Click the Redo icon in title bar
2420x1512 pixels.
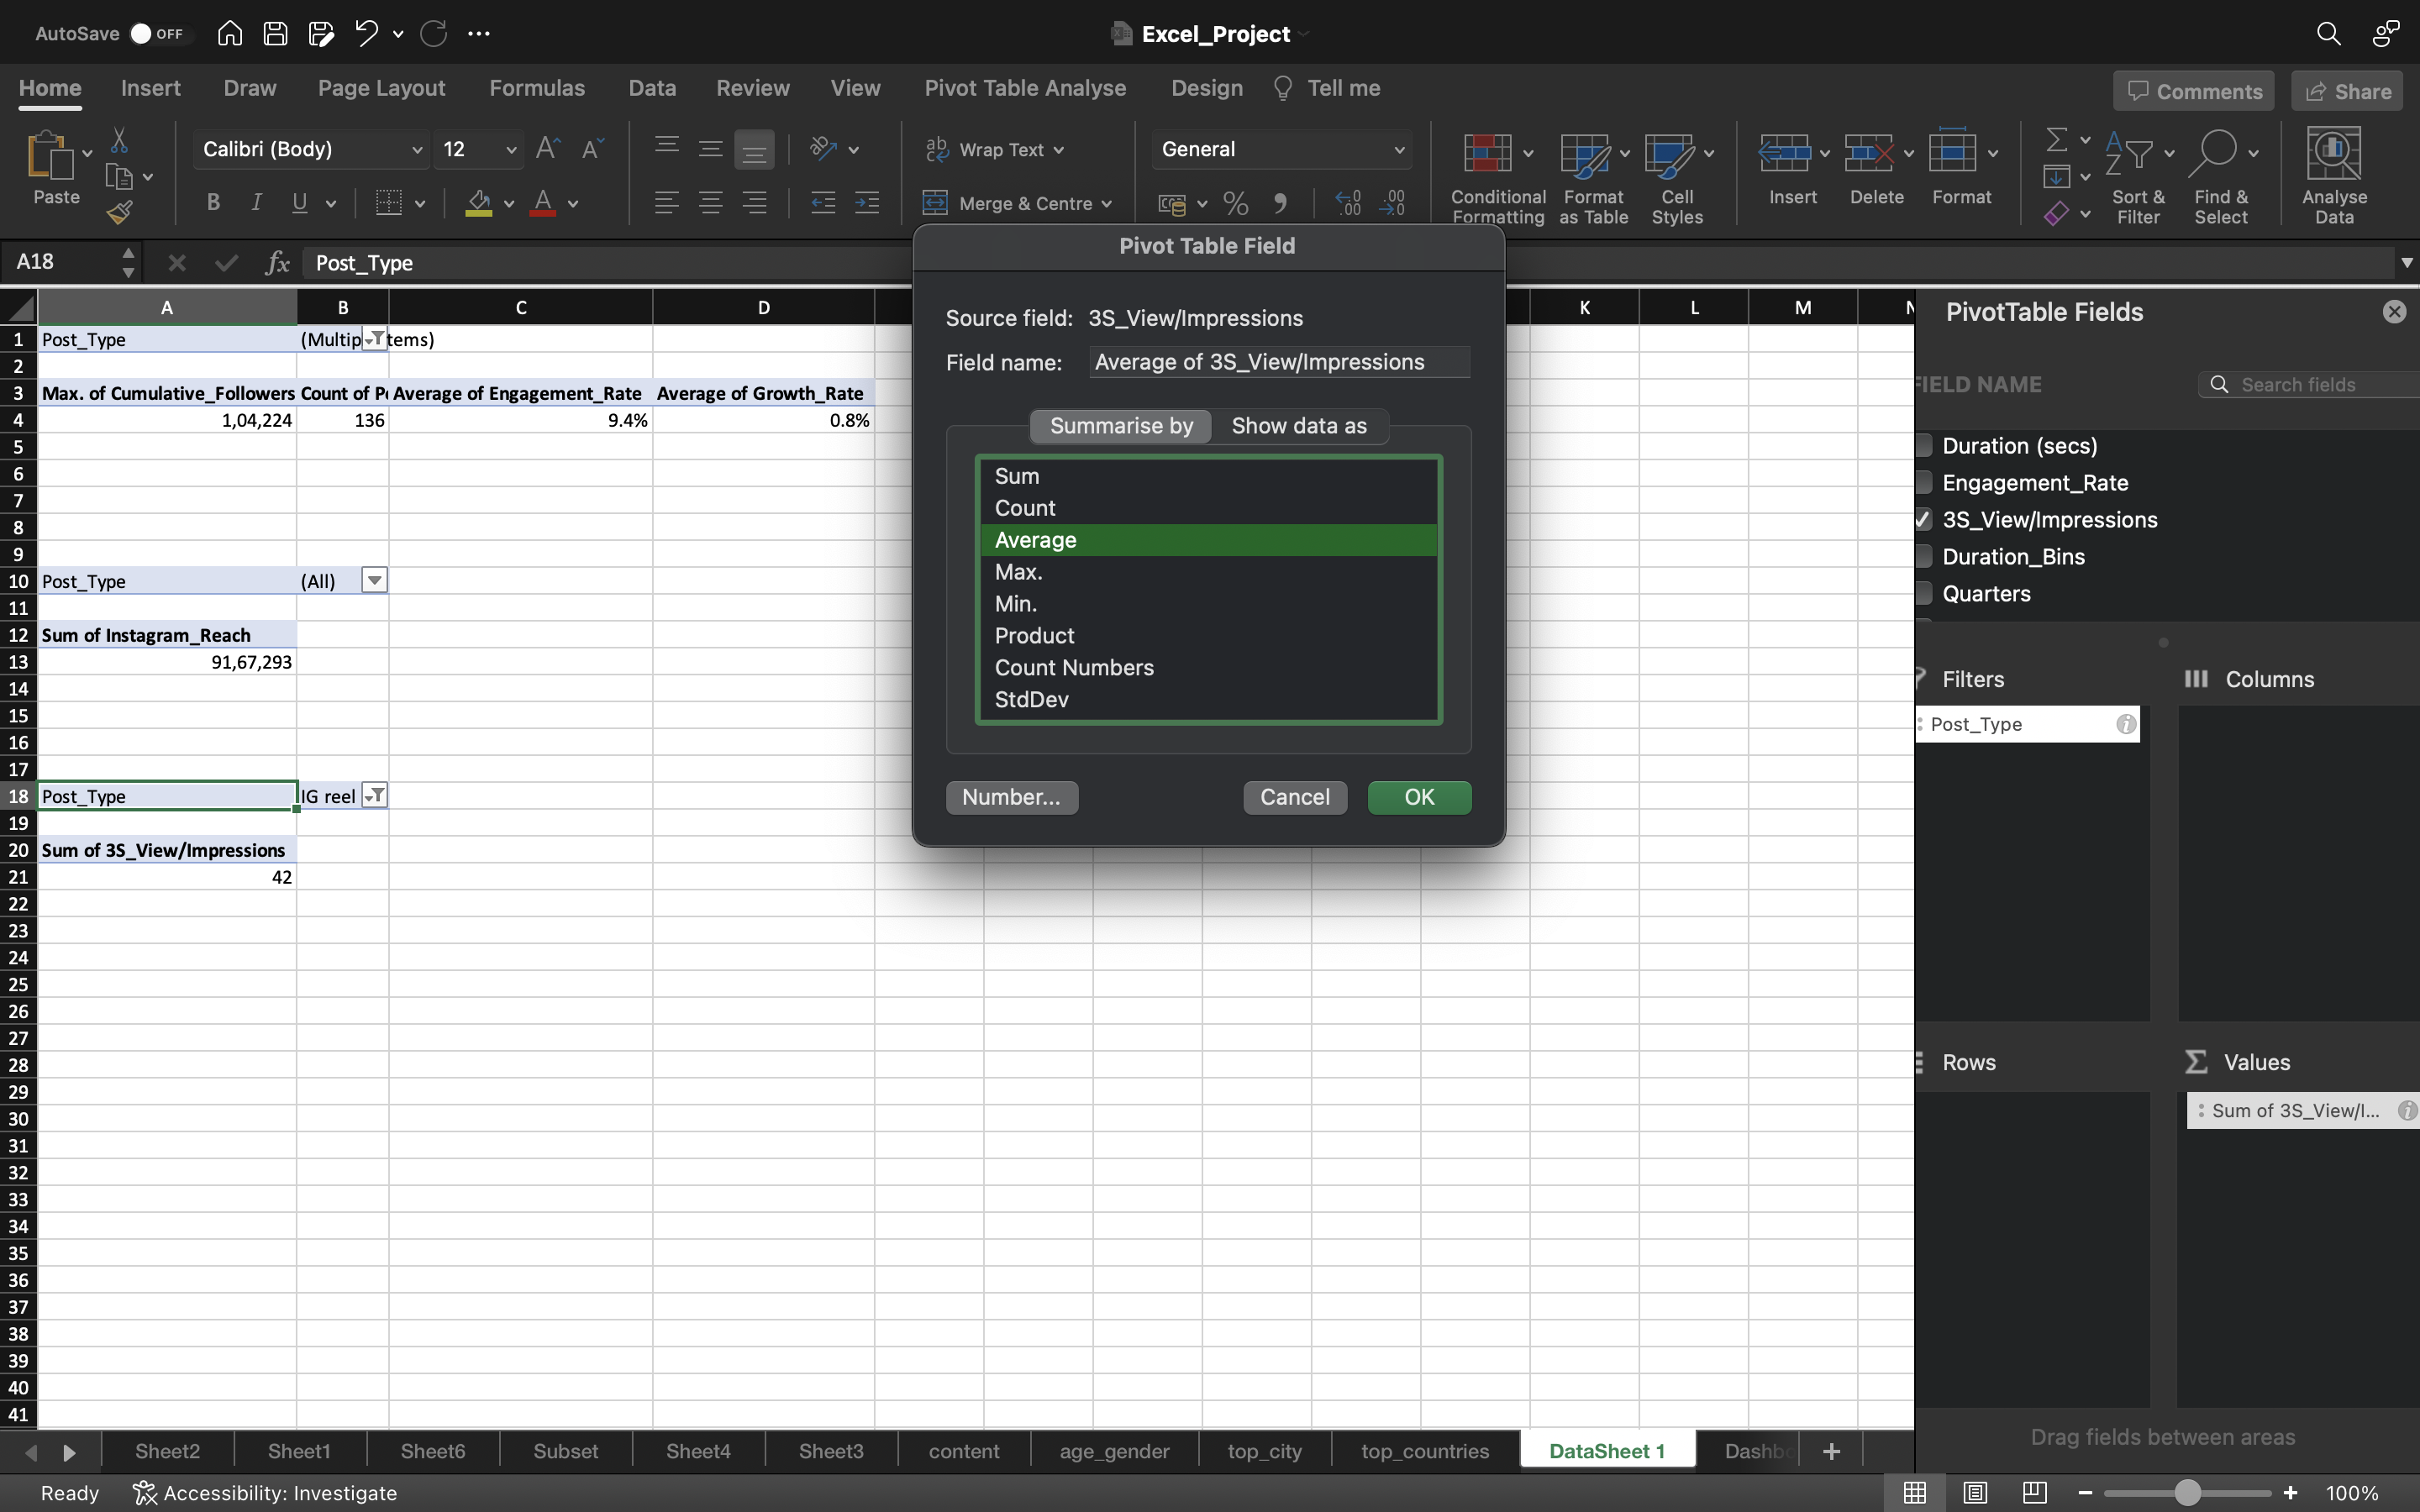[x=433, y=33]
